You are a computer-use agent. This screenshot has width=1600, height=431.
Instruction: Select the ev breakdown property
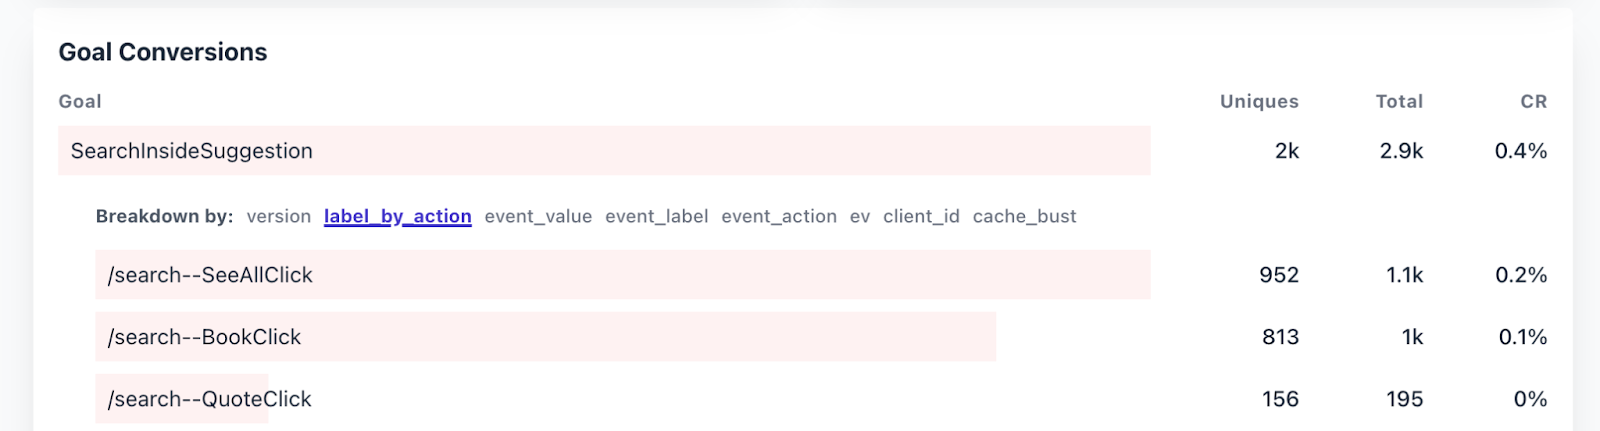pos(860,216)
